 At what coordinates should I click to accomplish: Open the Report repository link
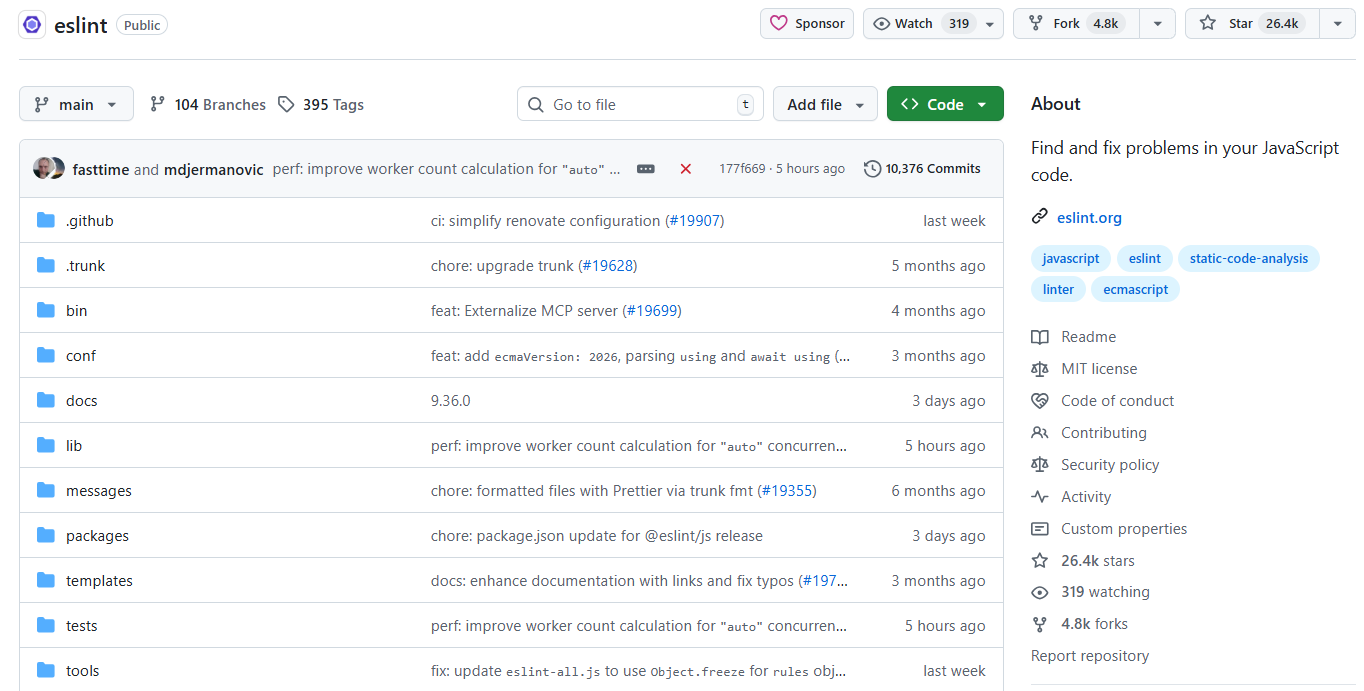pos(1090,656)
